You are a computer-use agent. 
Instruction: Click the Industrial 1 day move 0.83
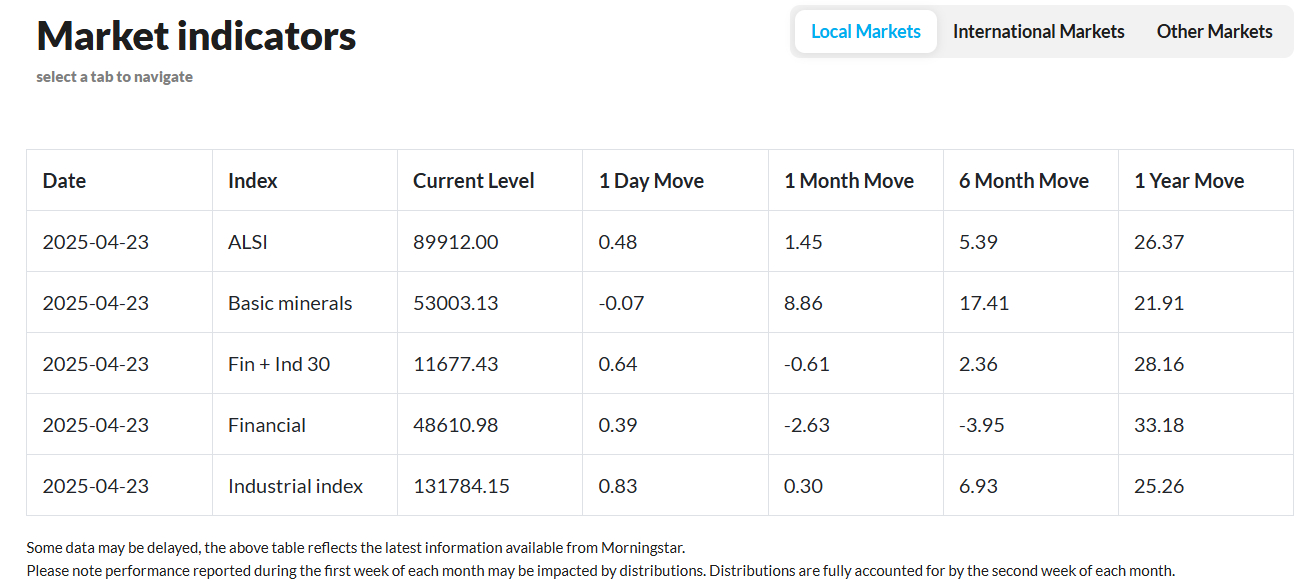click(618, 486)
